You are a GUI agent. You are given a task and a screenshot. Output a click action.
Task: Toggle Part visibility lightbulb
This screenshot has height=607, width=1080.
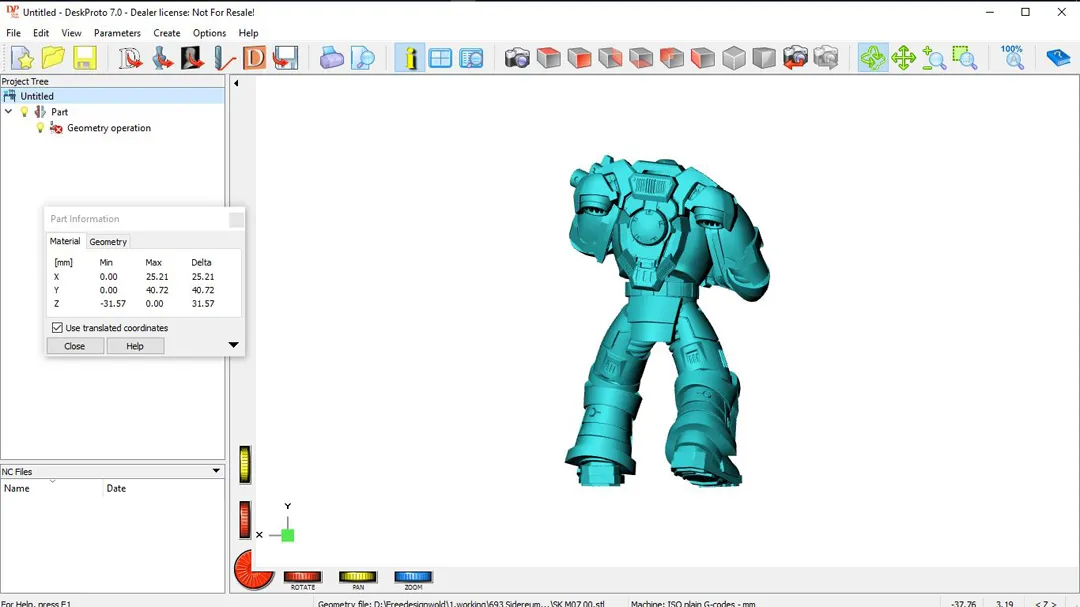click(25, 112)
